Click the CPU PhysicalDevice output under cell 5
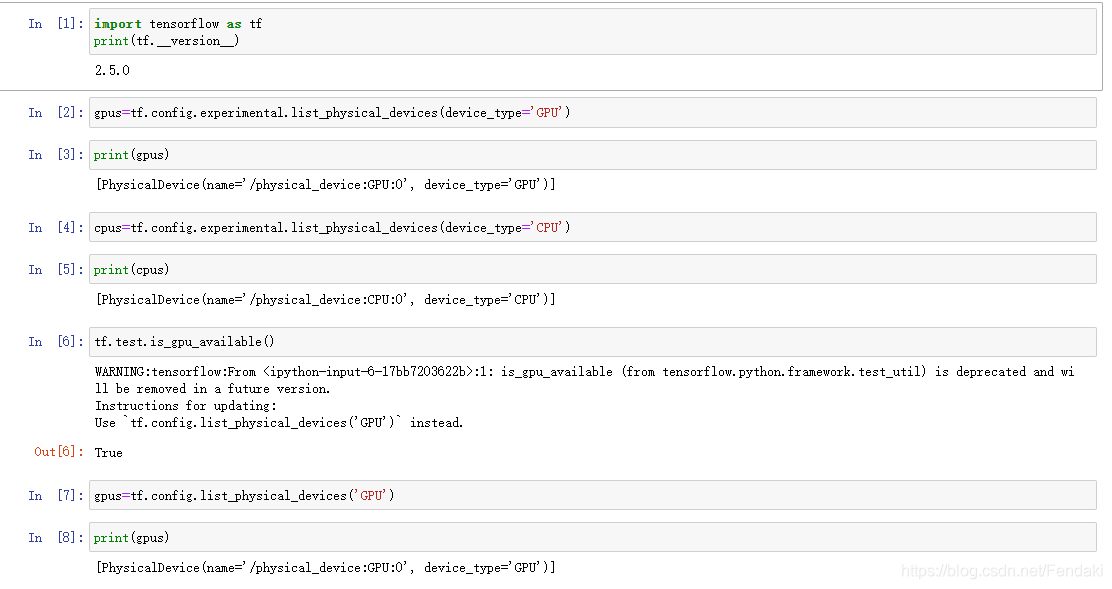1112x589 pixels. (x=326, y=300)
